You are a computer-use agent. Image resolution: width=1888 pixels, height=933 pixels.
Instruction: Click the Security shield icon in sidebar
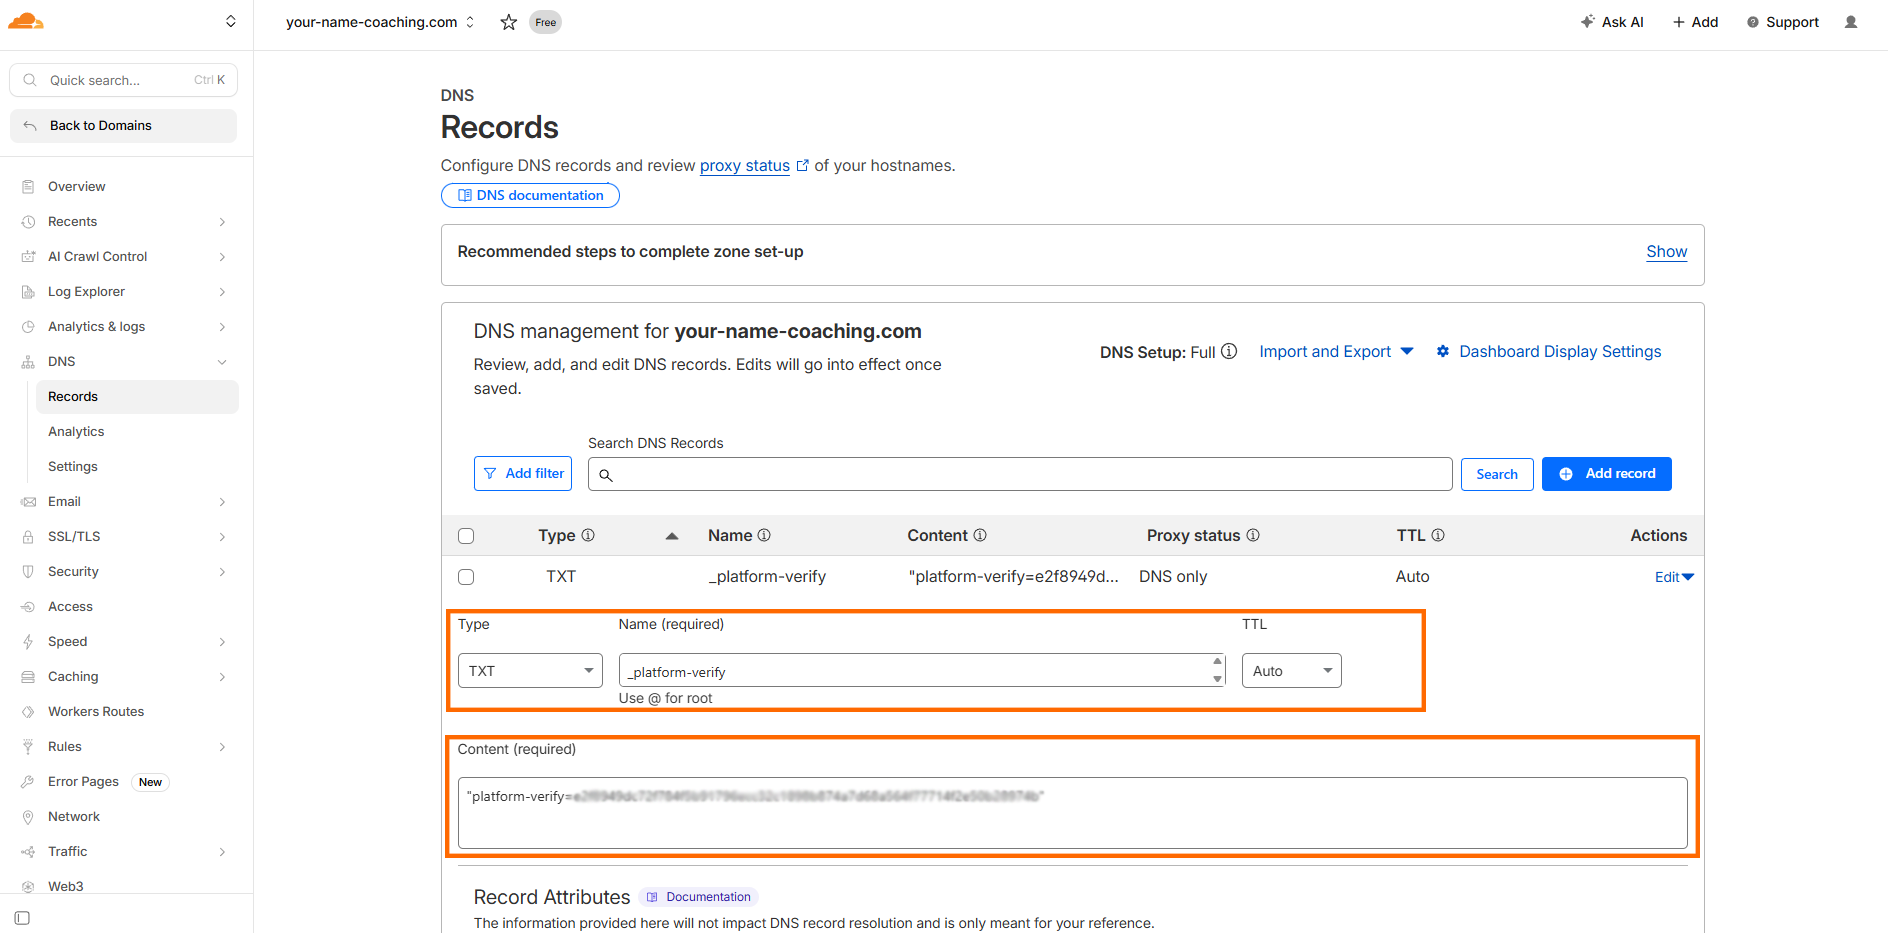[x=29, y=571]
